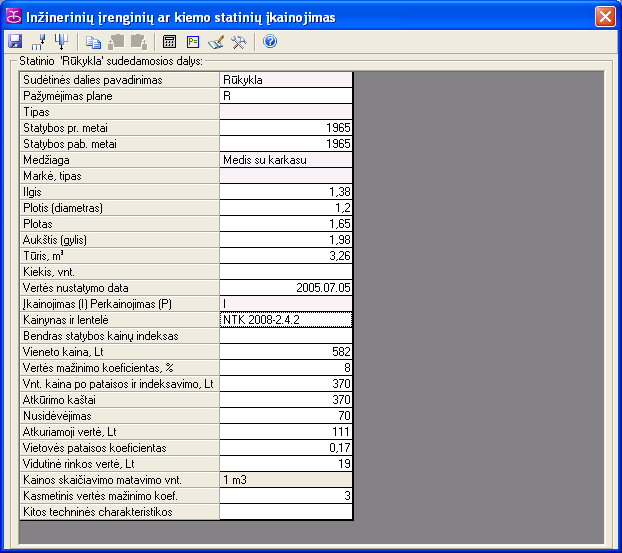Click the 'Rūkykla' name value cell
Image resolution: width=622 pixels, height=553 pixels.
click(x=286, y=80)
